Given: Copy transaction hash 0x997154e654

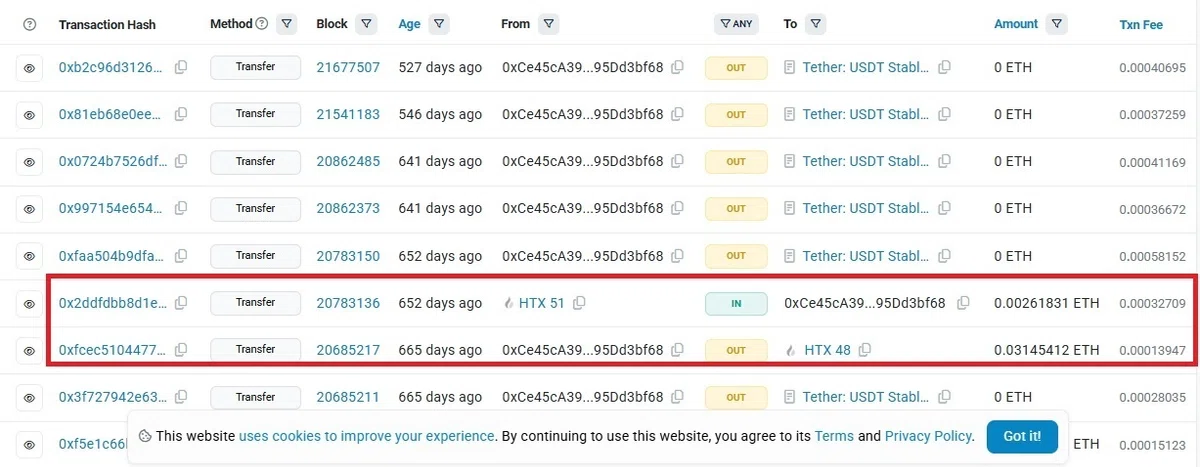Looking at the screenshot, I should pyautogui.click(x=181, y=208).
